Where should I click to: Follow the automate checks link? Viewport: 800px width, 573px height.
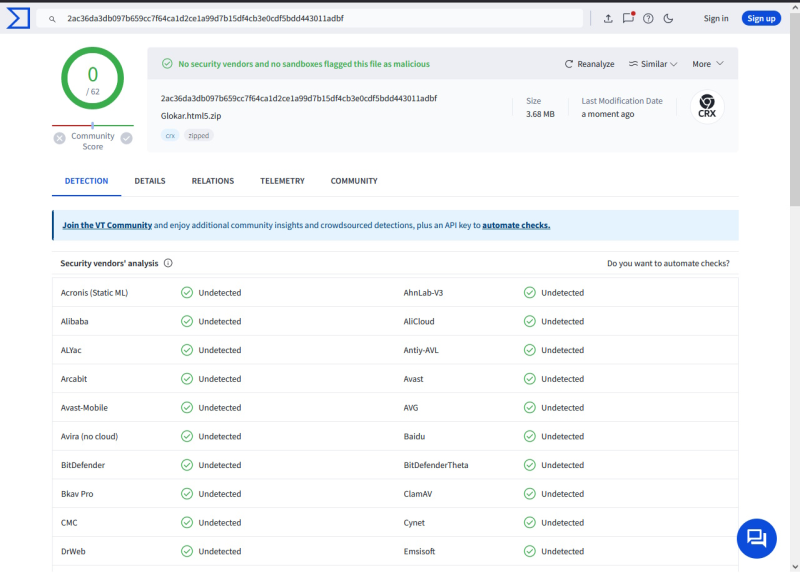pyautogui.click(x=516, y=225)
